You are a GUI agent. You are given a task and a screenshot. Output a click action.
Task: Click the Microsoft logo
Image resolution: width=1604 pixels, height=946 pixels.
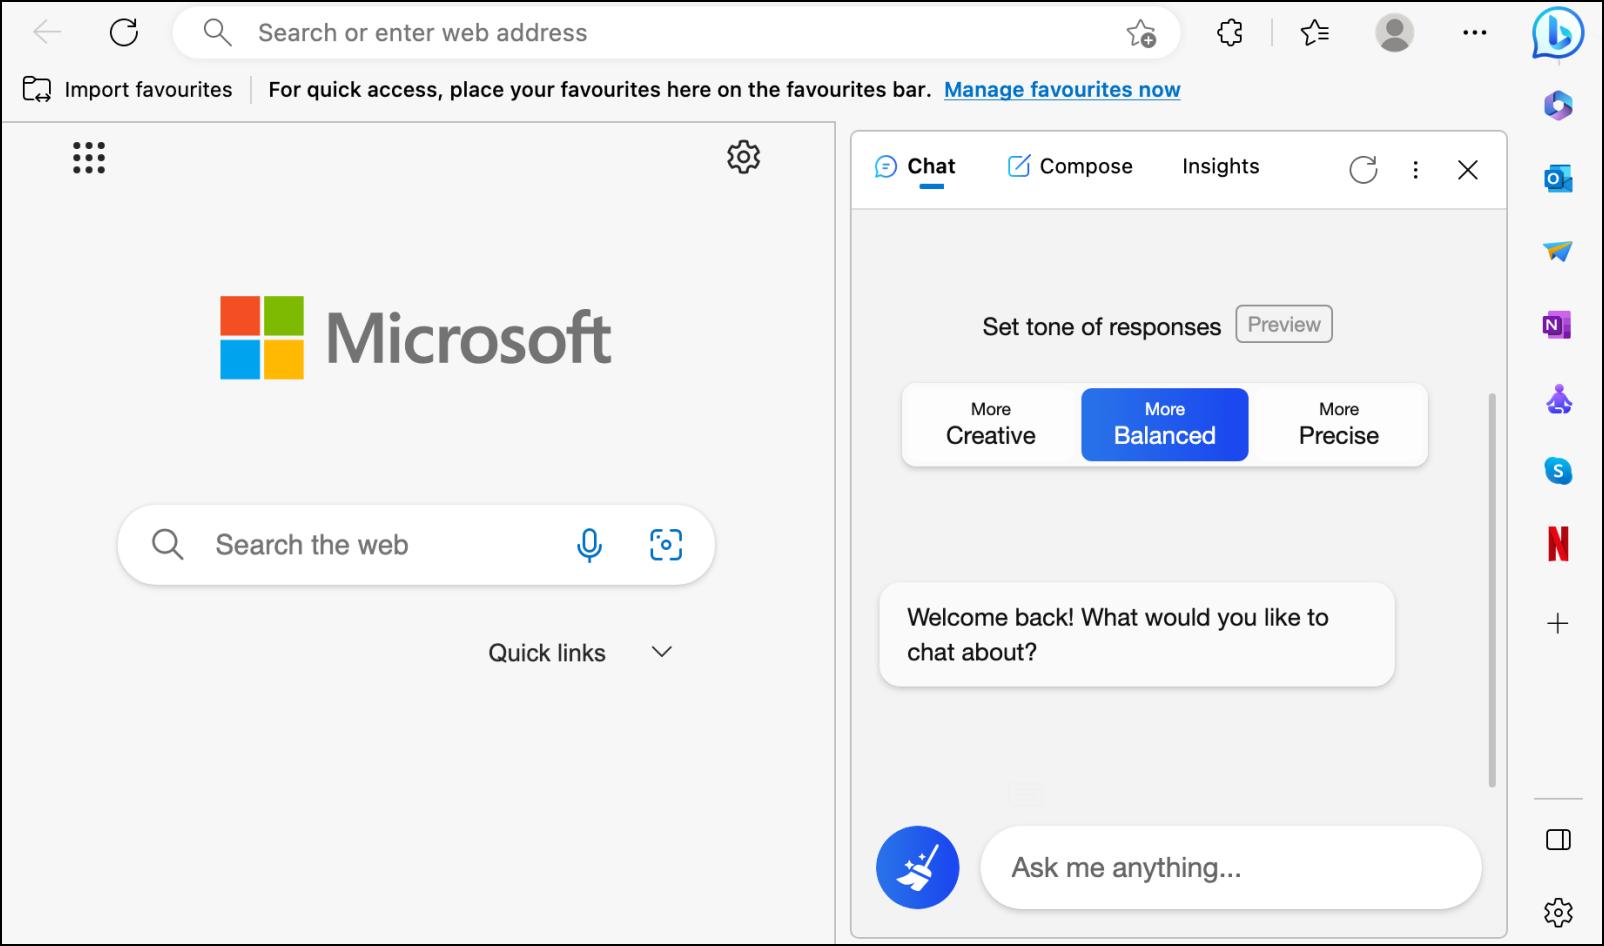coord(415,338)
